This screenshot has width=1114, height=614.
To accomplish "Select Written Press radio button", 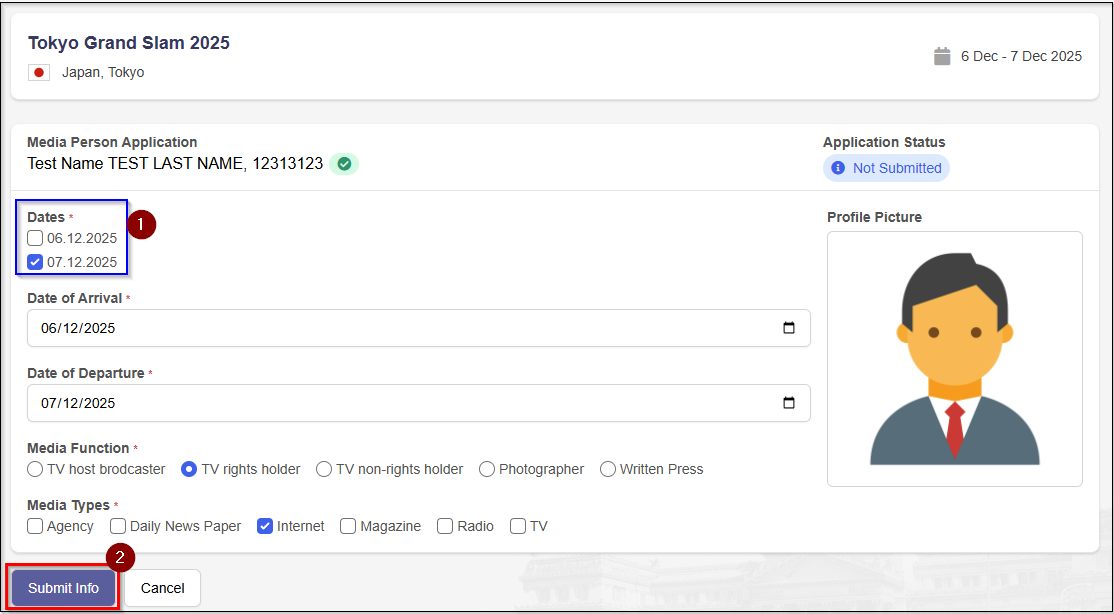I will [608, 469].
